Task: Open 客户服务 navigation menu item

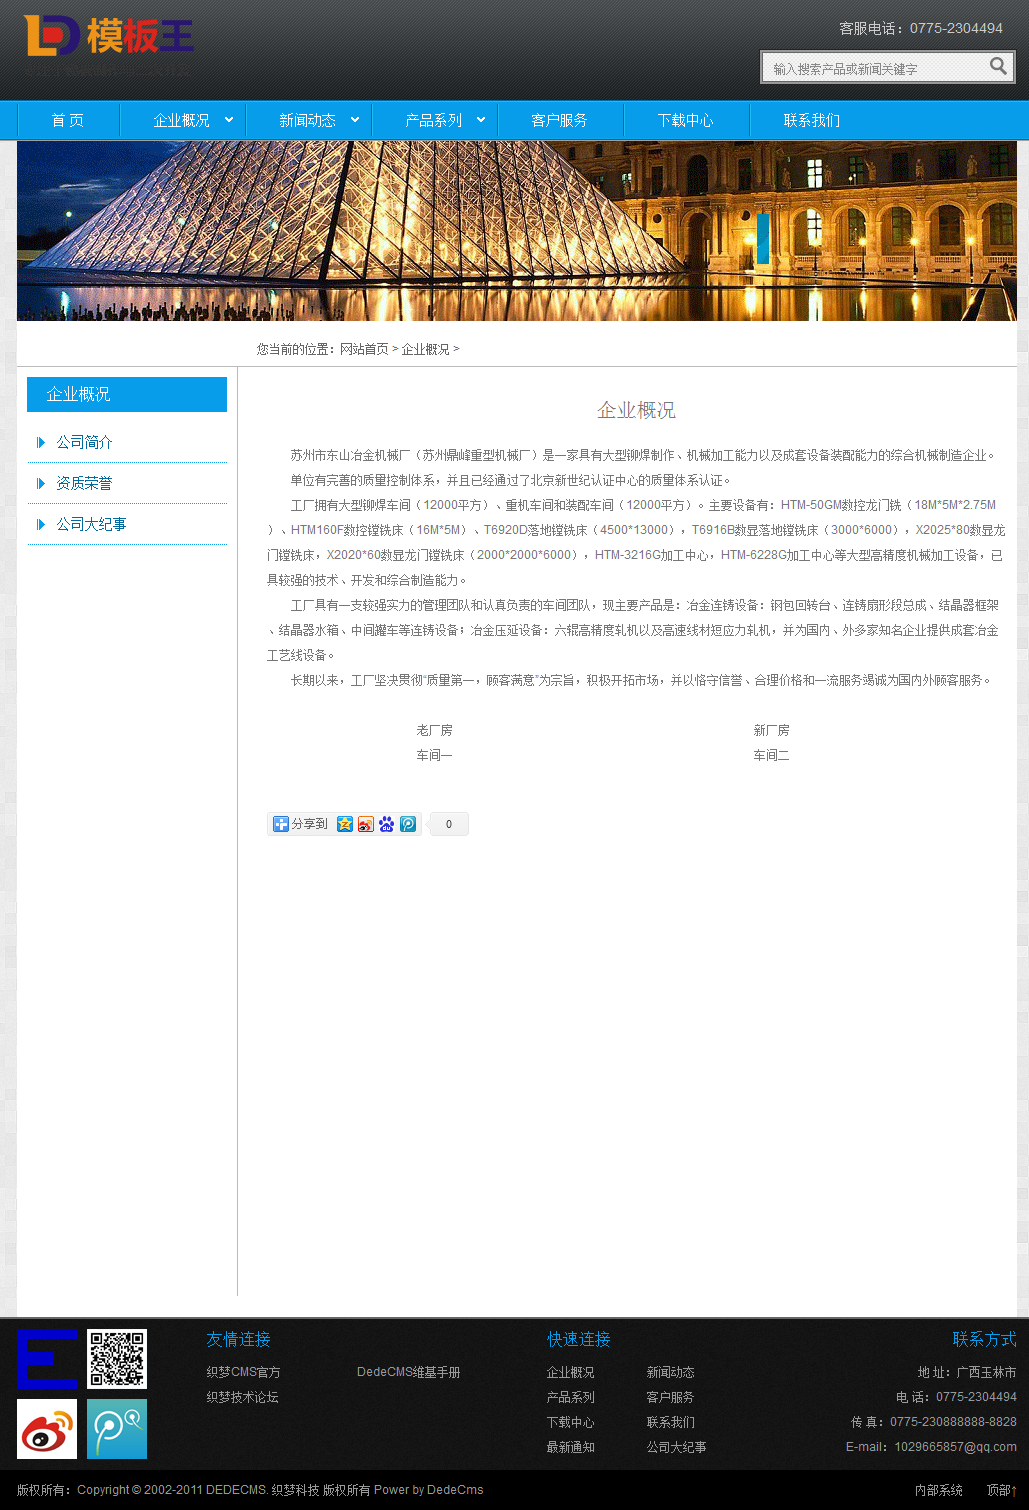Action: tap(559, 120)
